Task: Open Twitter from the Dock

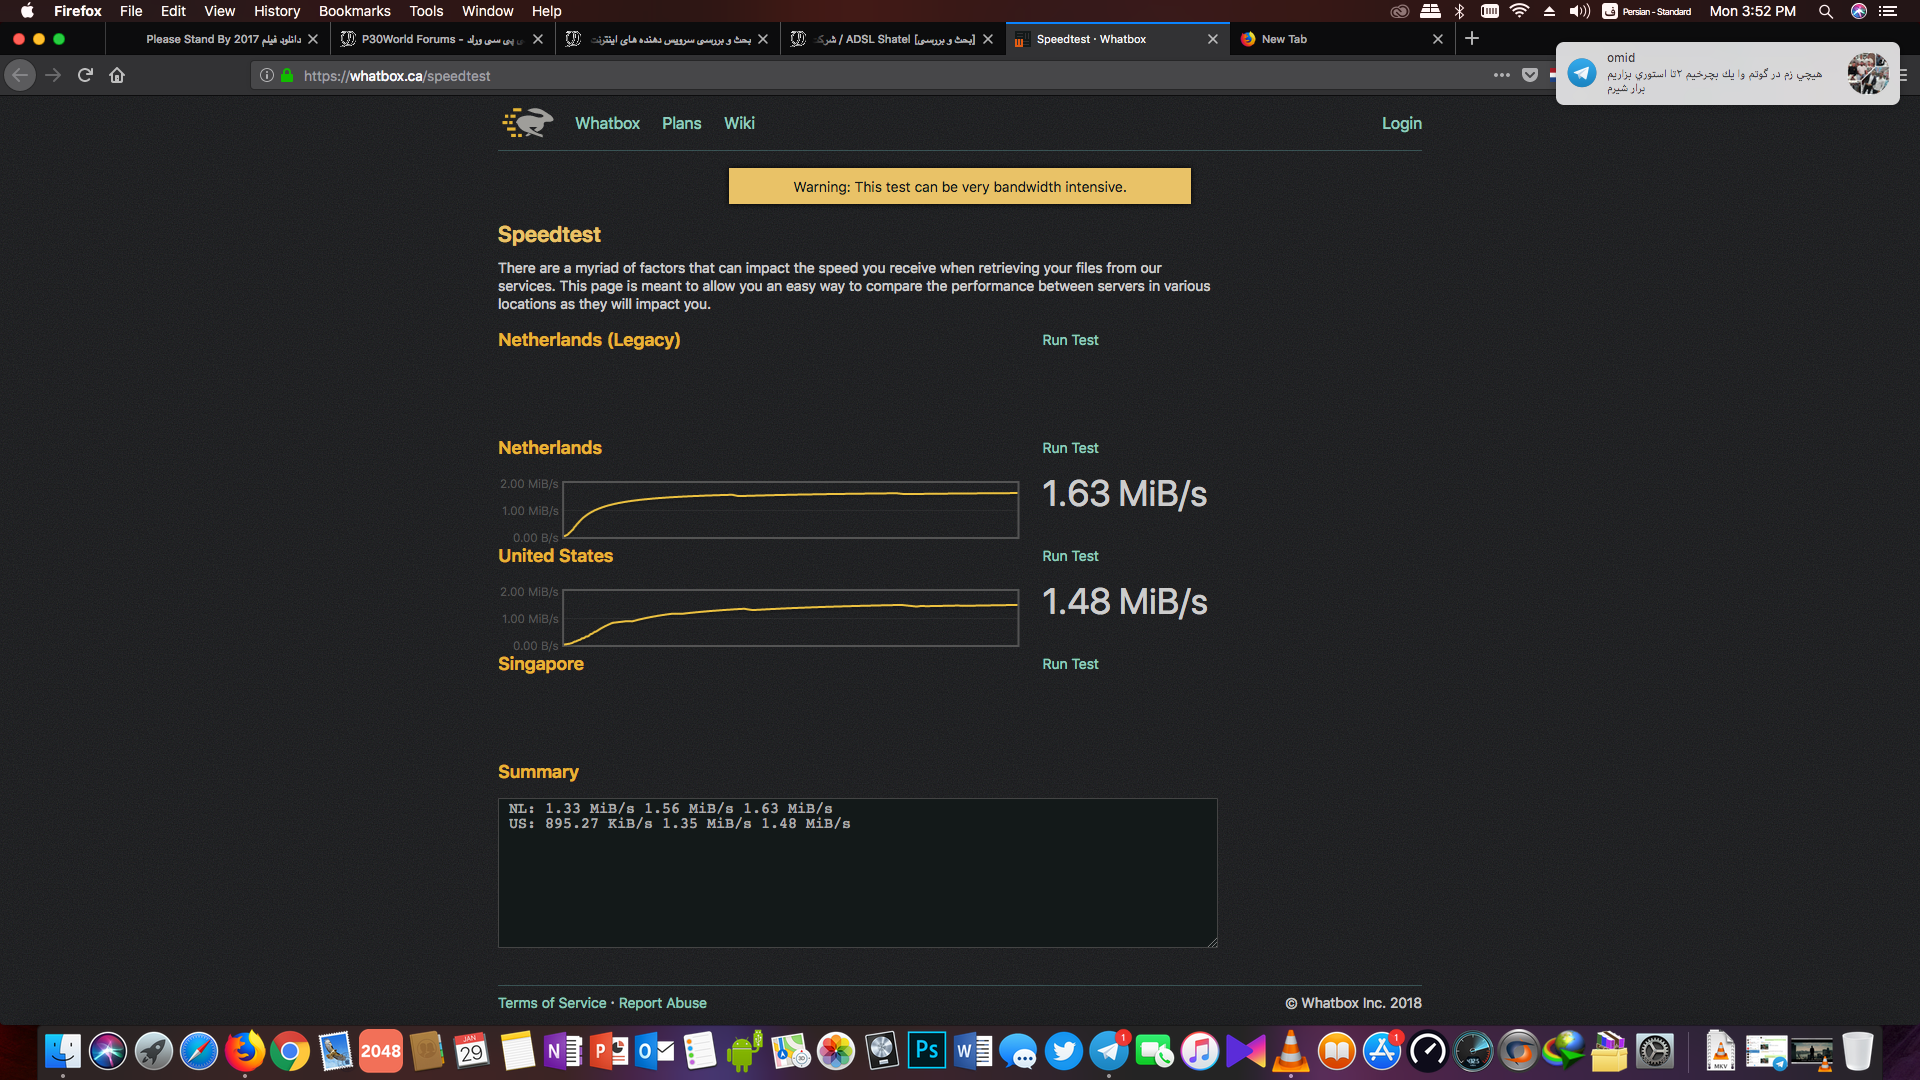Action: pos(1064,1051)
